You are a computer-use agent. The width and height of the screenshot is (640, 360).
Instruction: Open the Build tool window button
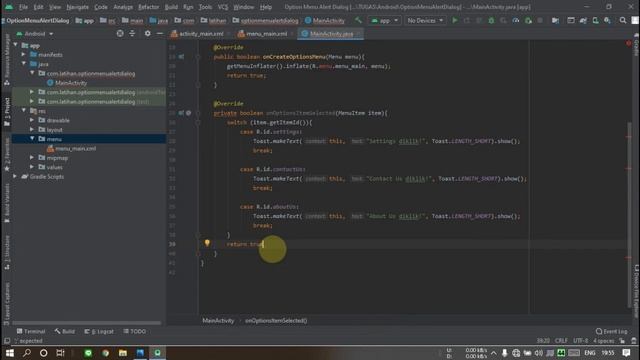[x=65, y=331]
